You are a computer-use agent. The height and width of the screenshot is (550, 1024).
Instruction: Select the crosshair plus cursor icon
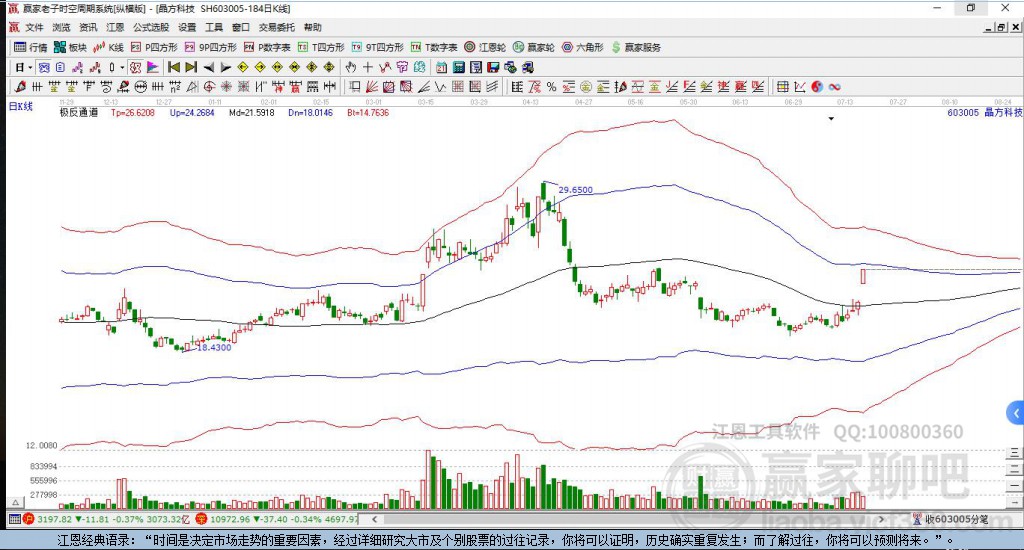pos(368,67)
